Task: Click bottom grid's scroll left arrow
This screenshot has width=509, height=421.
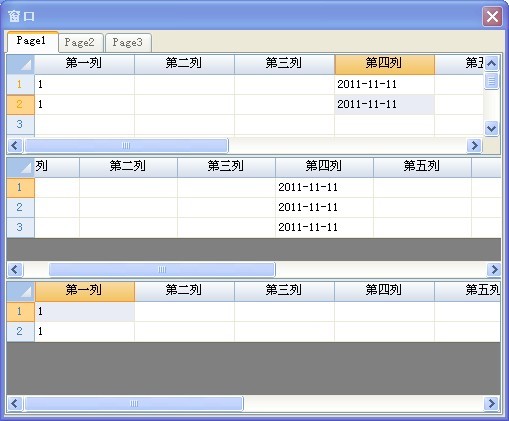Action: pyautogui.click(x=15, y=403)
